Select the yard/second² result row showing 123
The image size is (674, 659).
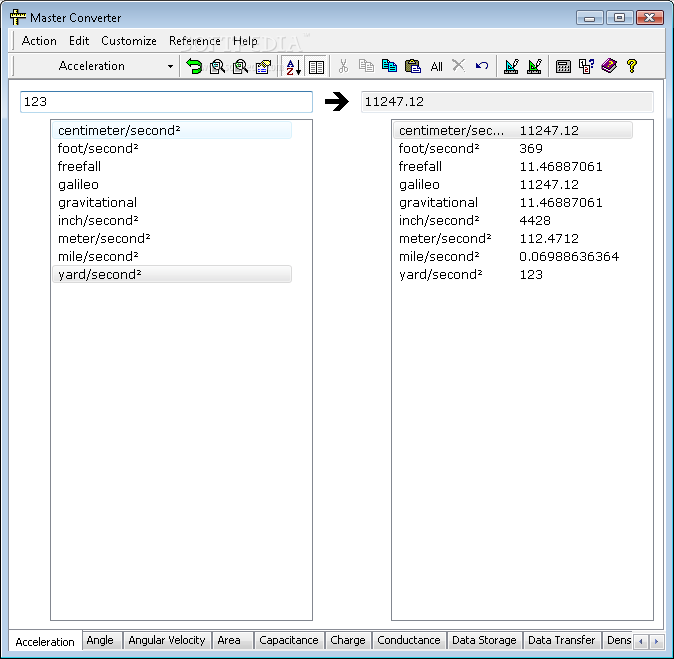coord(513,274)
